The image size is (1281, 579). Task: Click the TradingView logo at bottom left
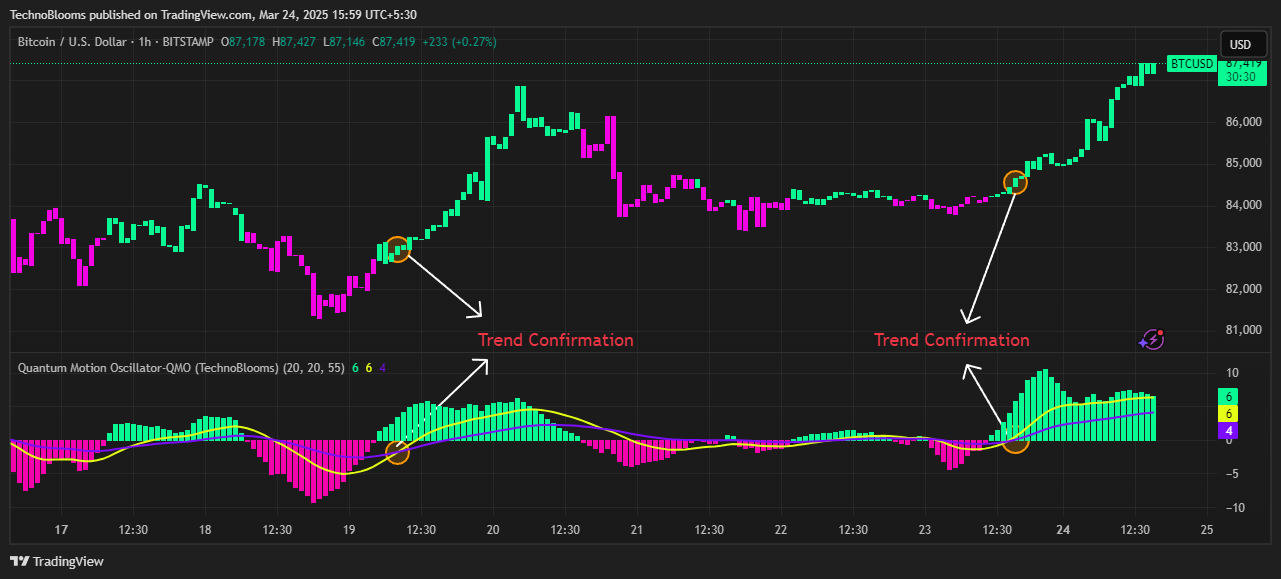57,561
